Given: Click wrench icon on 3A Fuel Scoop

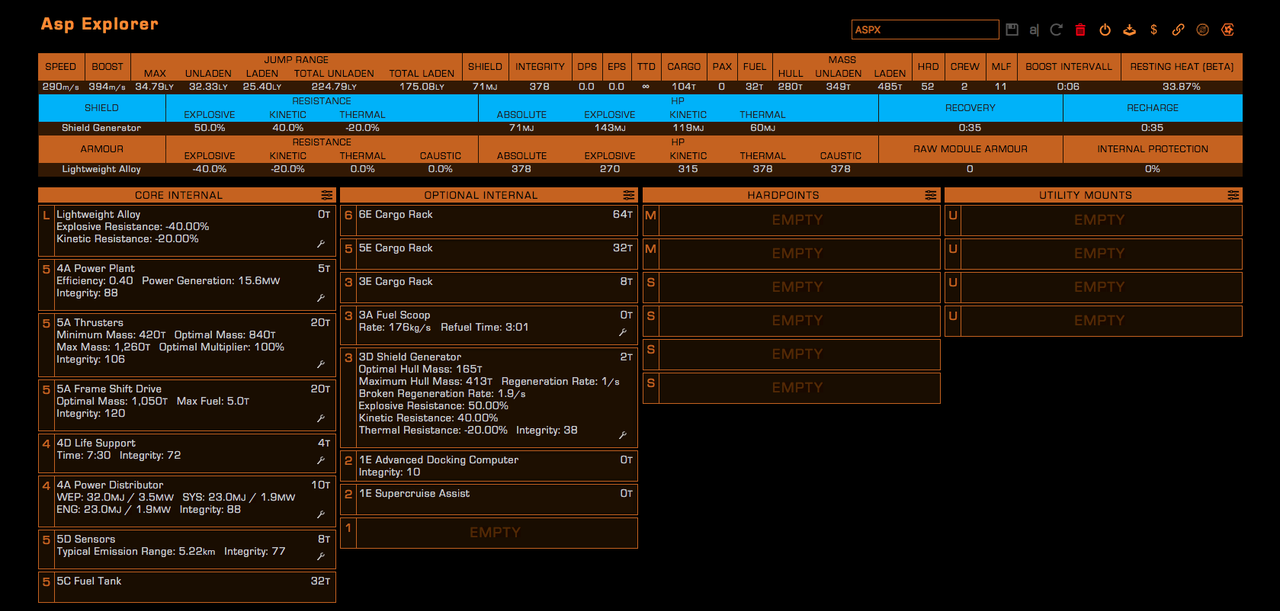Looking at the screenshot, I should click(623, 332).
